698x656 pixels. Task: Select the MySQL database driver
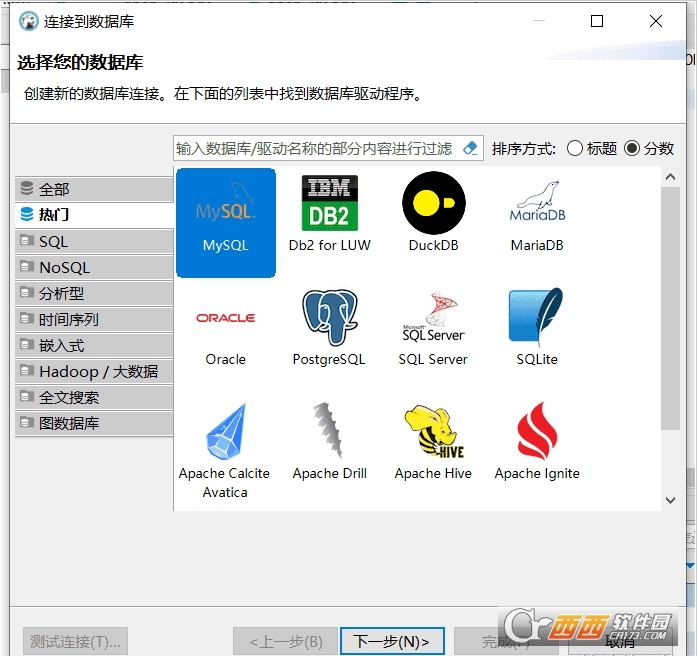226,223
